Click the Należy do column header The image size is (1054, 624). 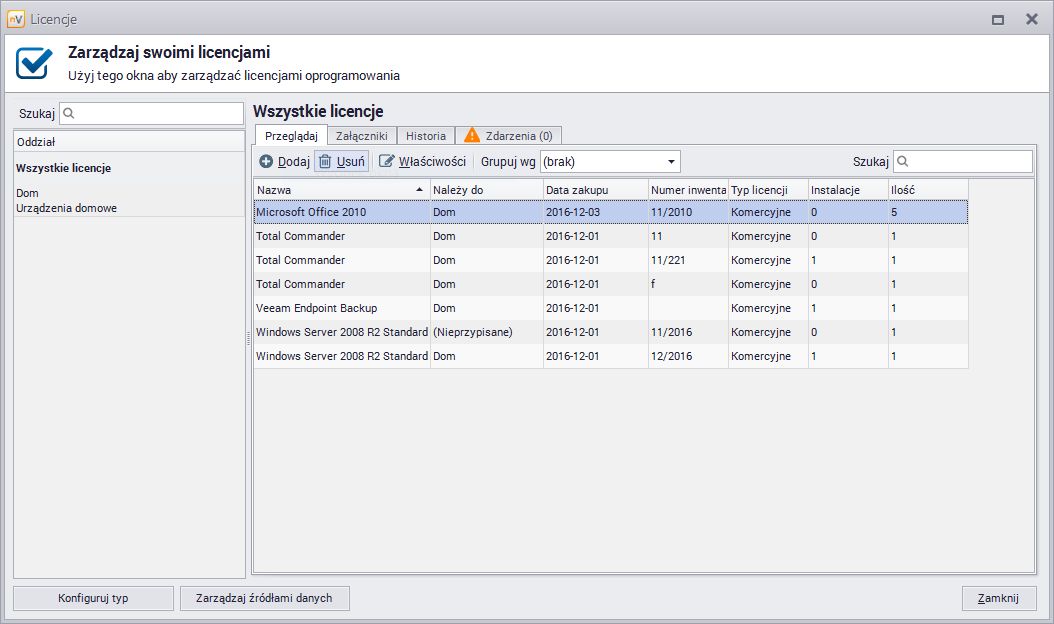click(487, 190)
